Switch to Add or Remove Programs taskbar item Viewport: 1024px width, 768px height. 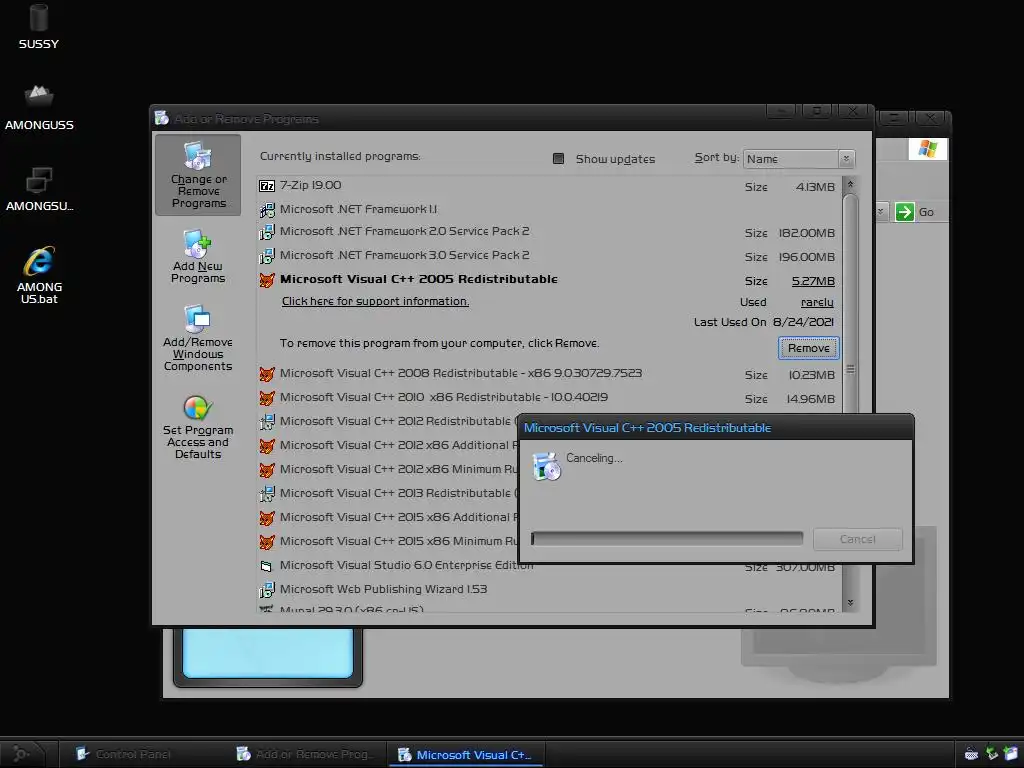point(306,754)
